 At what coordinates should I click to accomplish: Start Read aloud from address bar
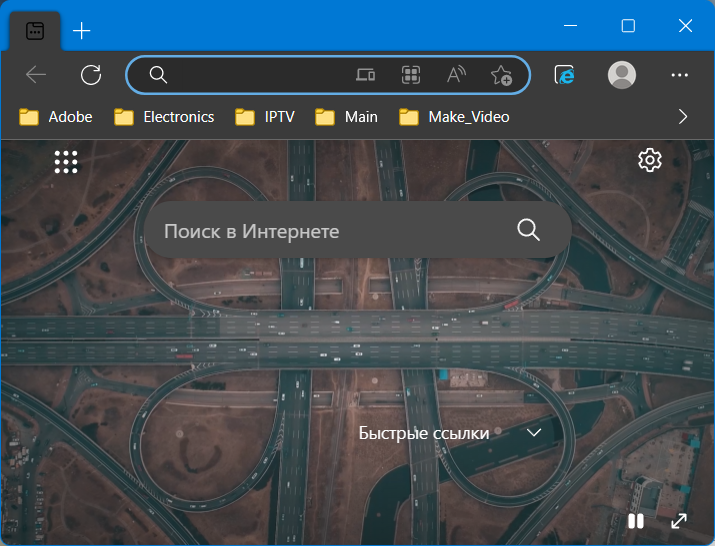(x=456, y=75)
